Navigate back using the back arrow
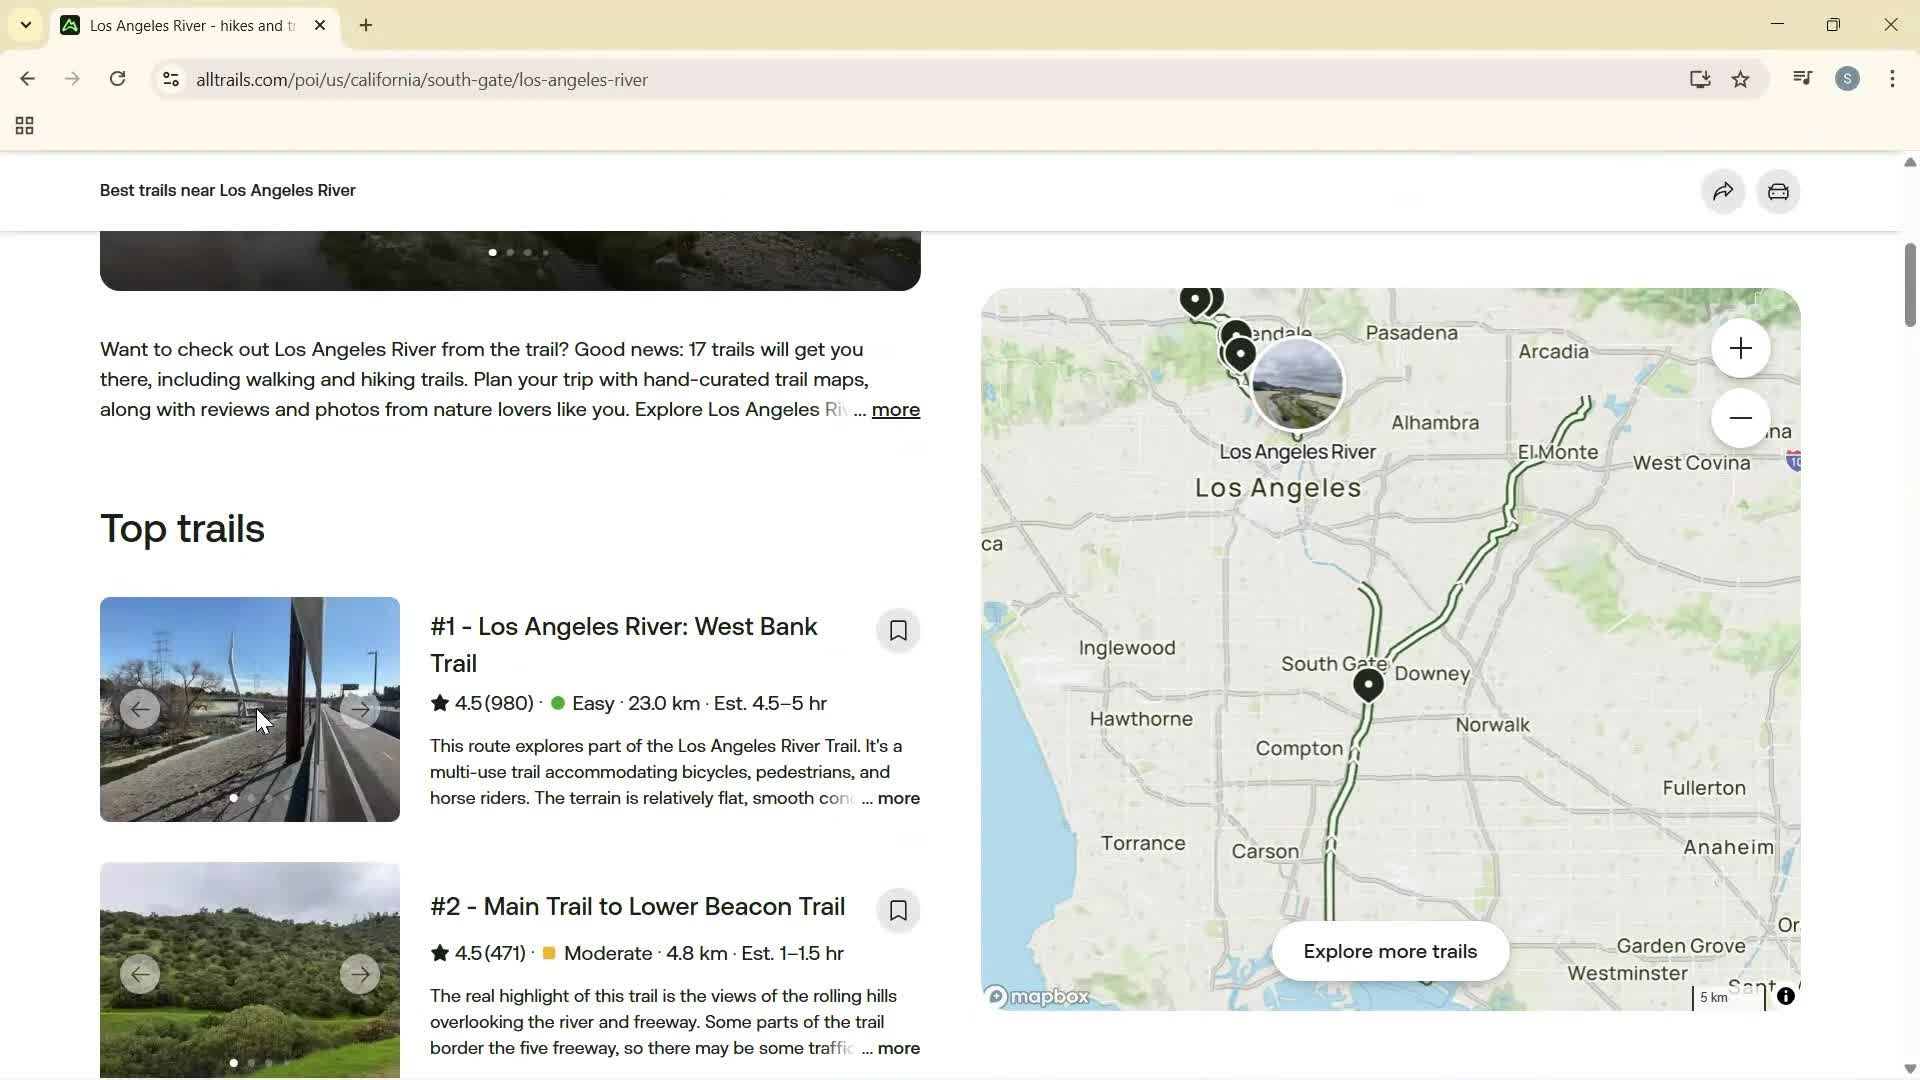Image resolution: width=1920 pixels, height=1080 pixels. coord(27,78)
